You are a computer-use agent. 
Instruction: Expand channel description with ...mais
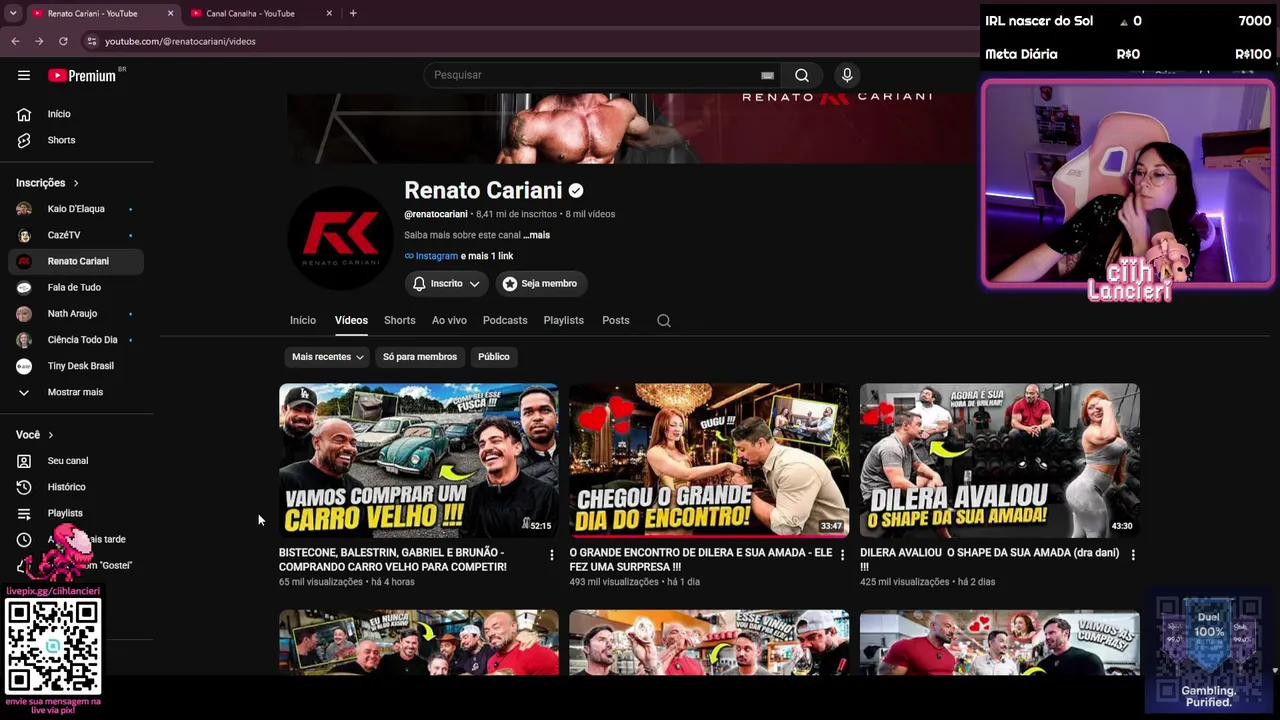pos(536,235)
